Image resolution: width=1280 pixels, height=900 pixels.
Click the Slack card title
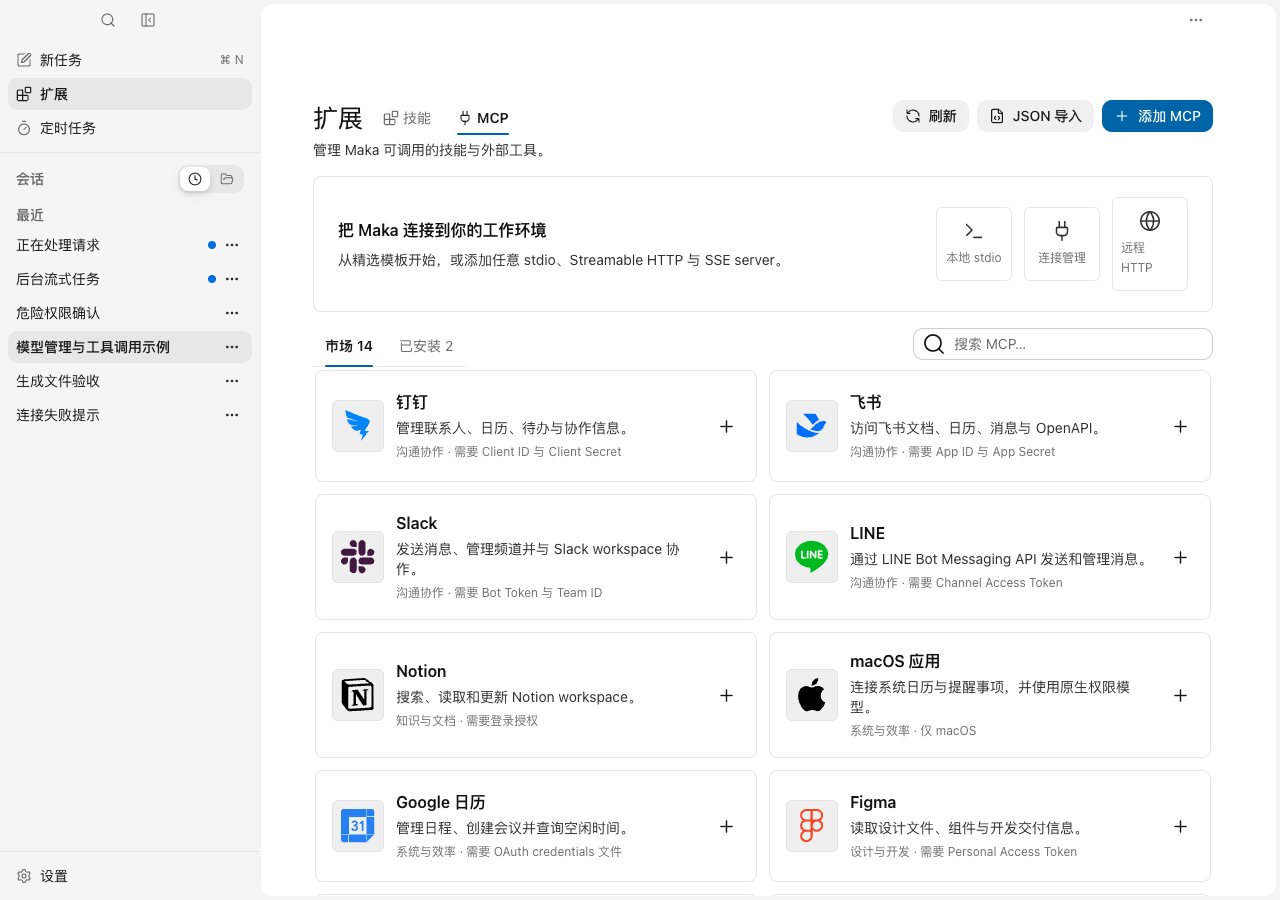(417, 523)
